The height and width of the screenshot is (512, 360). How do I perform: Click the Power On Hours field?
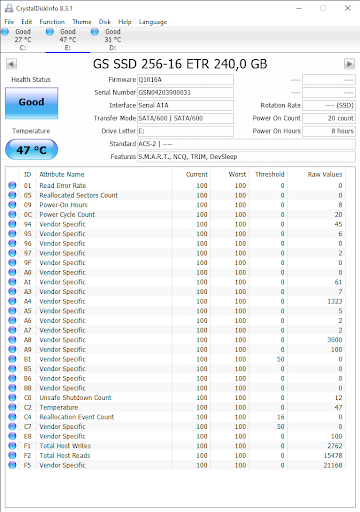[x=329, y=131]
